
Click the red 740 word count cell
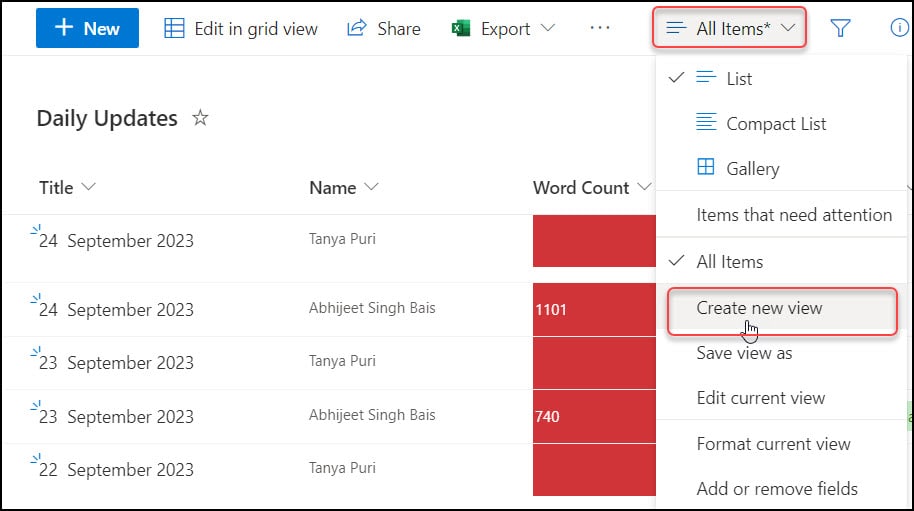click(x=594, y=417)
